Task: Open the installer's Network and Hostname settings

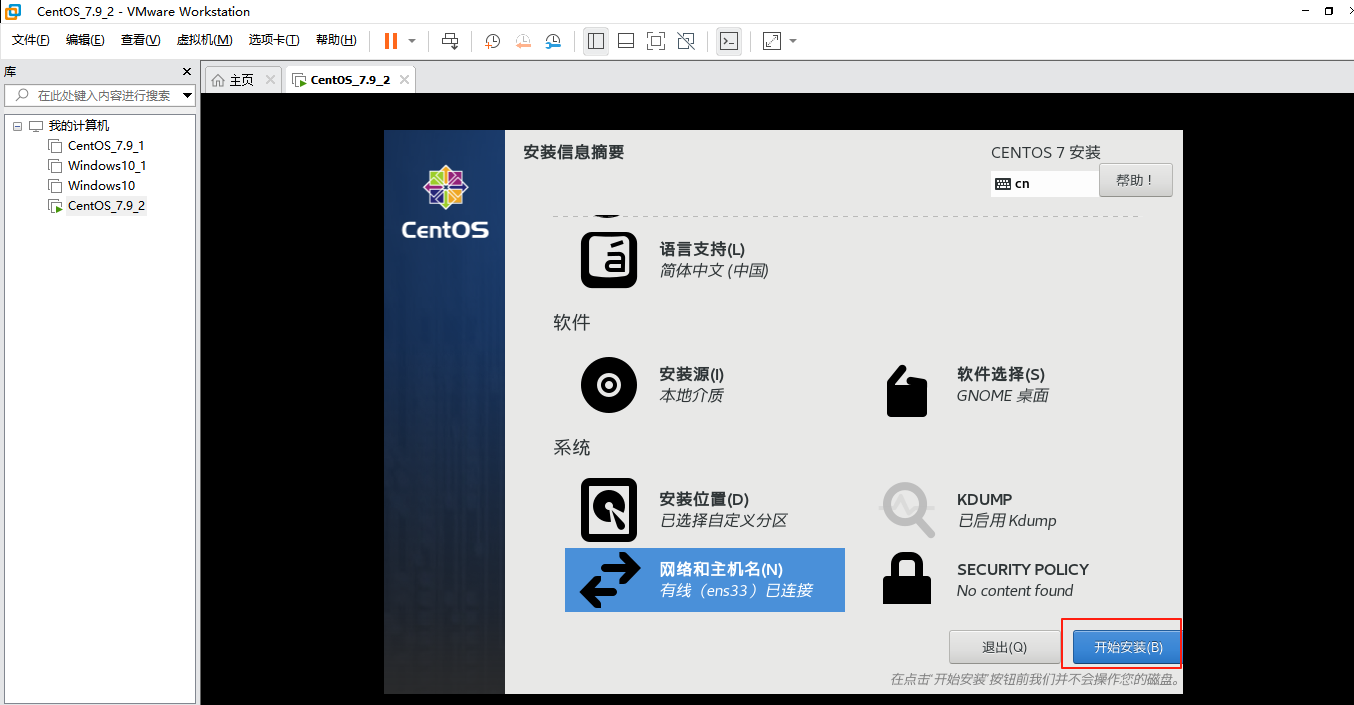Action: [x=705, y=580]
